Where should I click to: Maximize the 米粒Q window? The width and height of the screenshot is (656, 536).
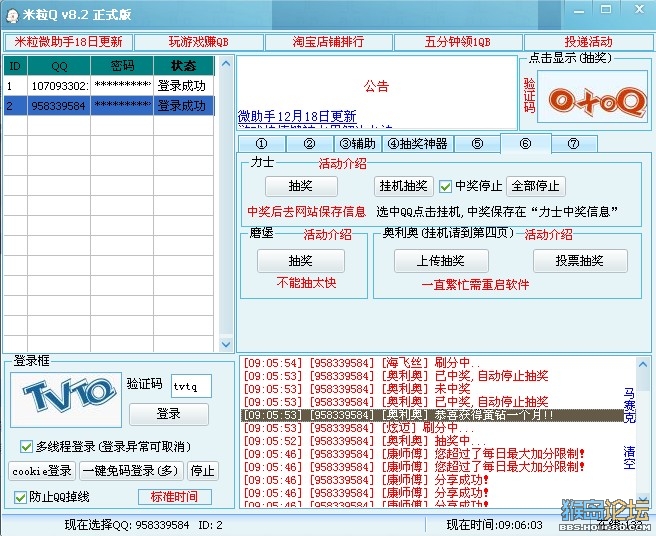pyautogui.click(x=606, y=10)
